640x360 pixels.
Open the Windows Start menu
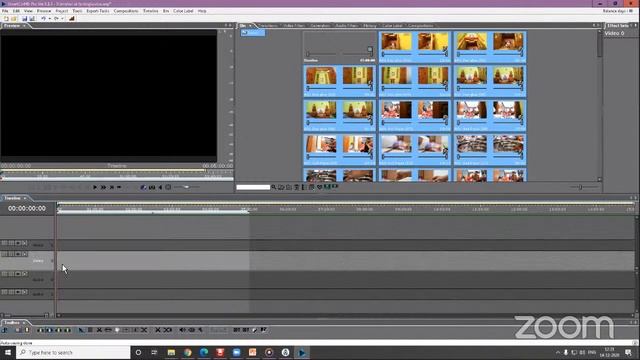click(7, 352)
